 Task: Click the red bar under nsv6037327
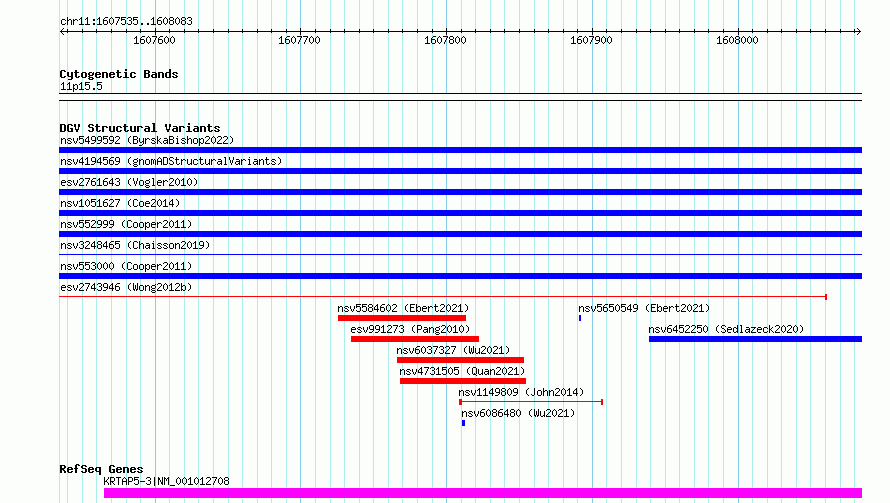click(x=460, y=360)
